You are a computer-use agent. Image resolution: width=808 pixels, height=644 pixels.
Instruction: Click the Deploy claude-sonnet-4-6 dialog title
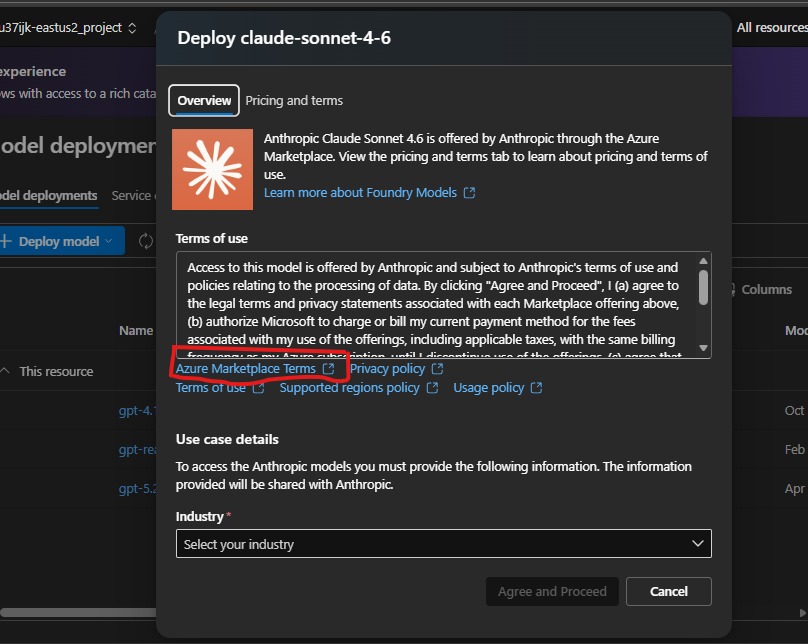point(284,38)
